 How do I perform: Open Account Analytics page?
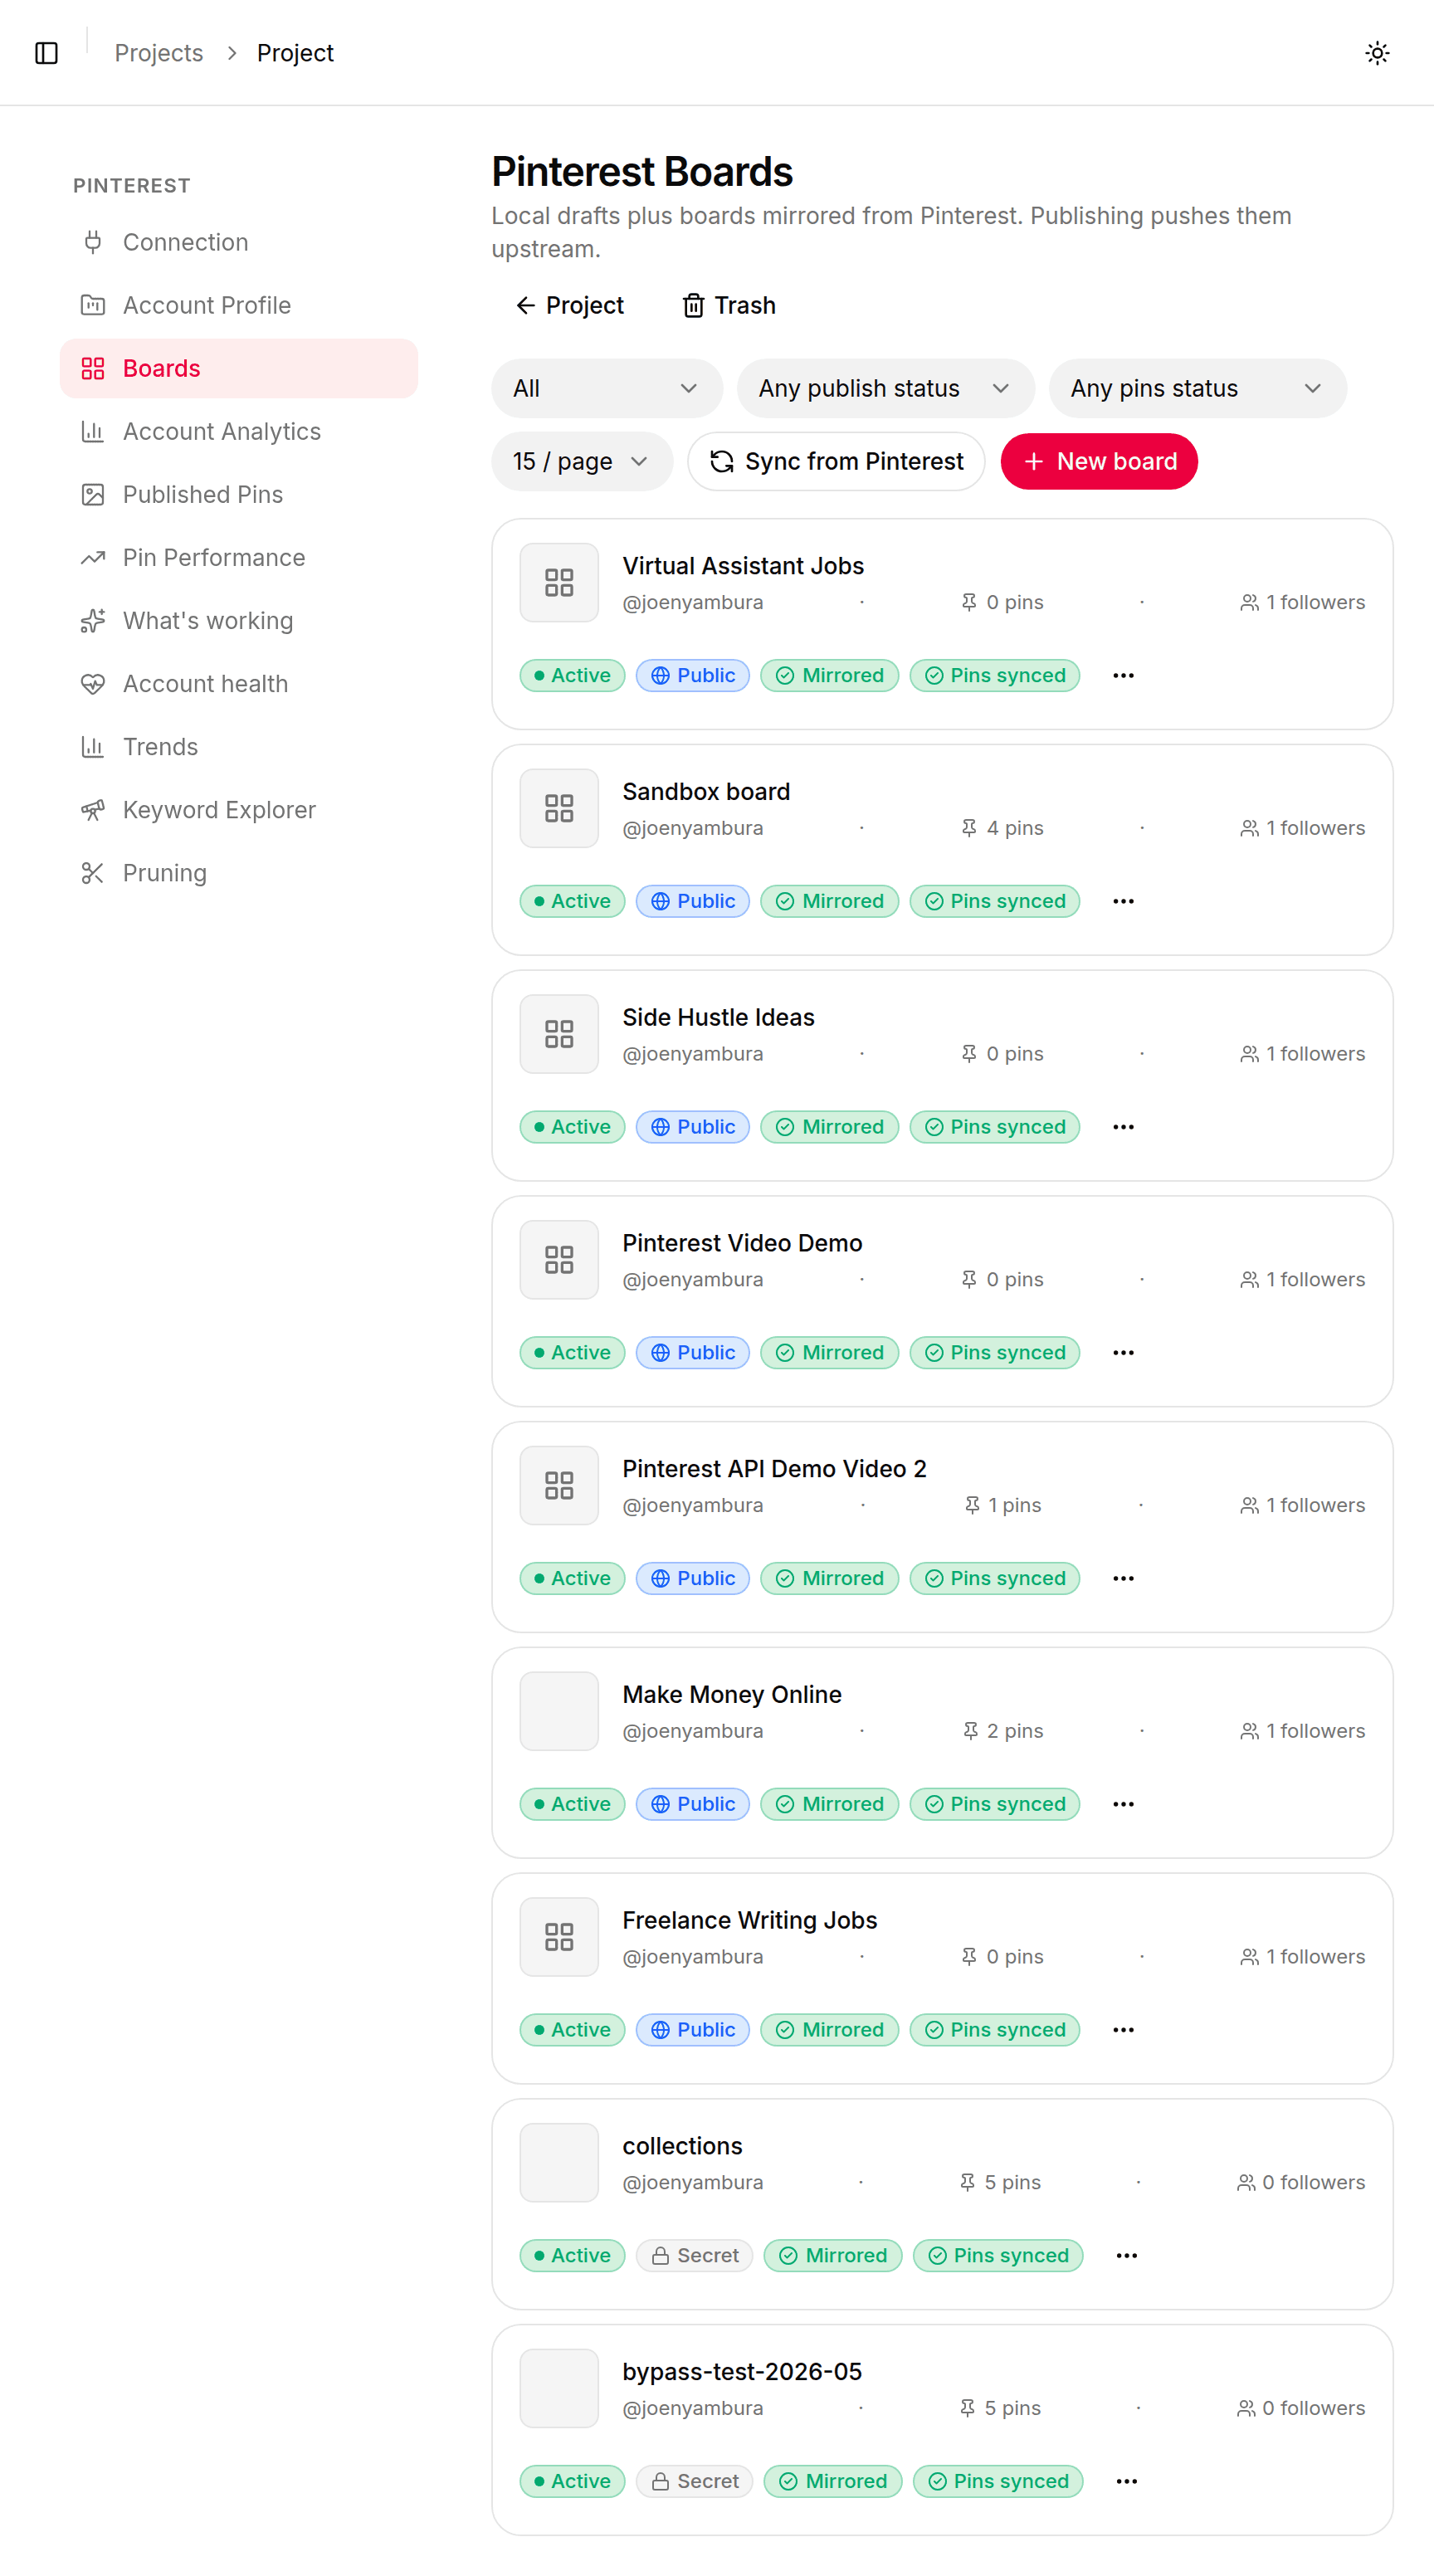pos(239,431)
